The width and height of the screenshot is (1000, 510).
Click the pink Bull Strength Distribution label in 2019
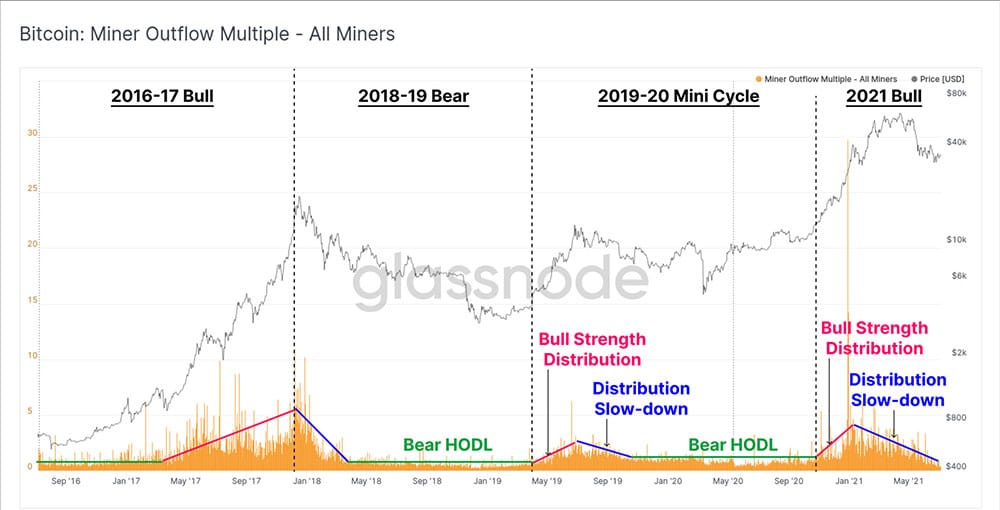[592, 349]
